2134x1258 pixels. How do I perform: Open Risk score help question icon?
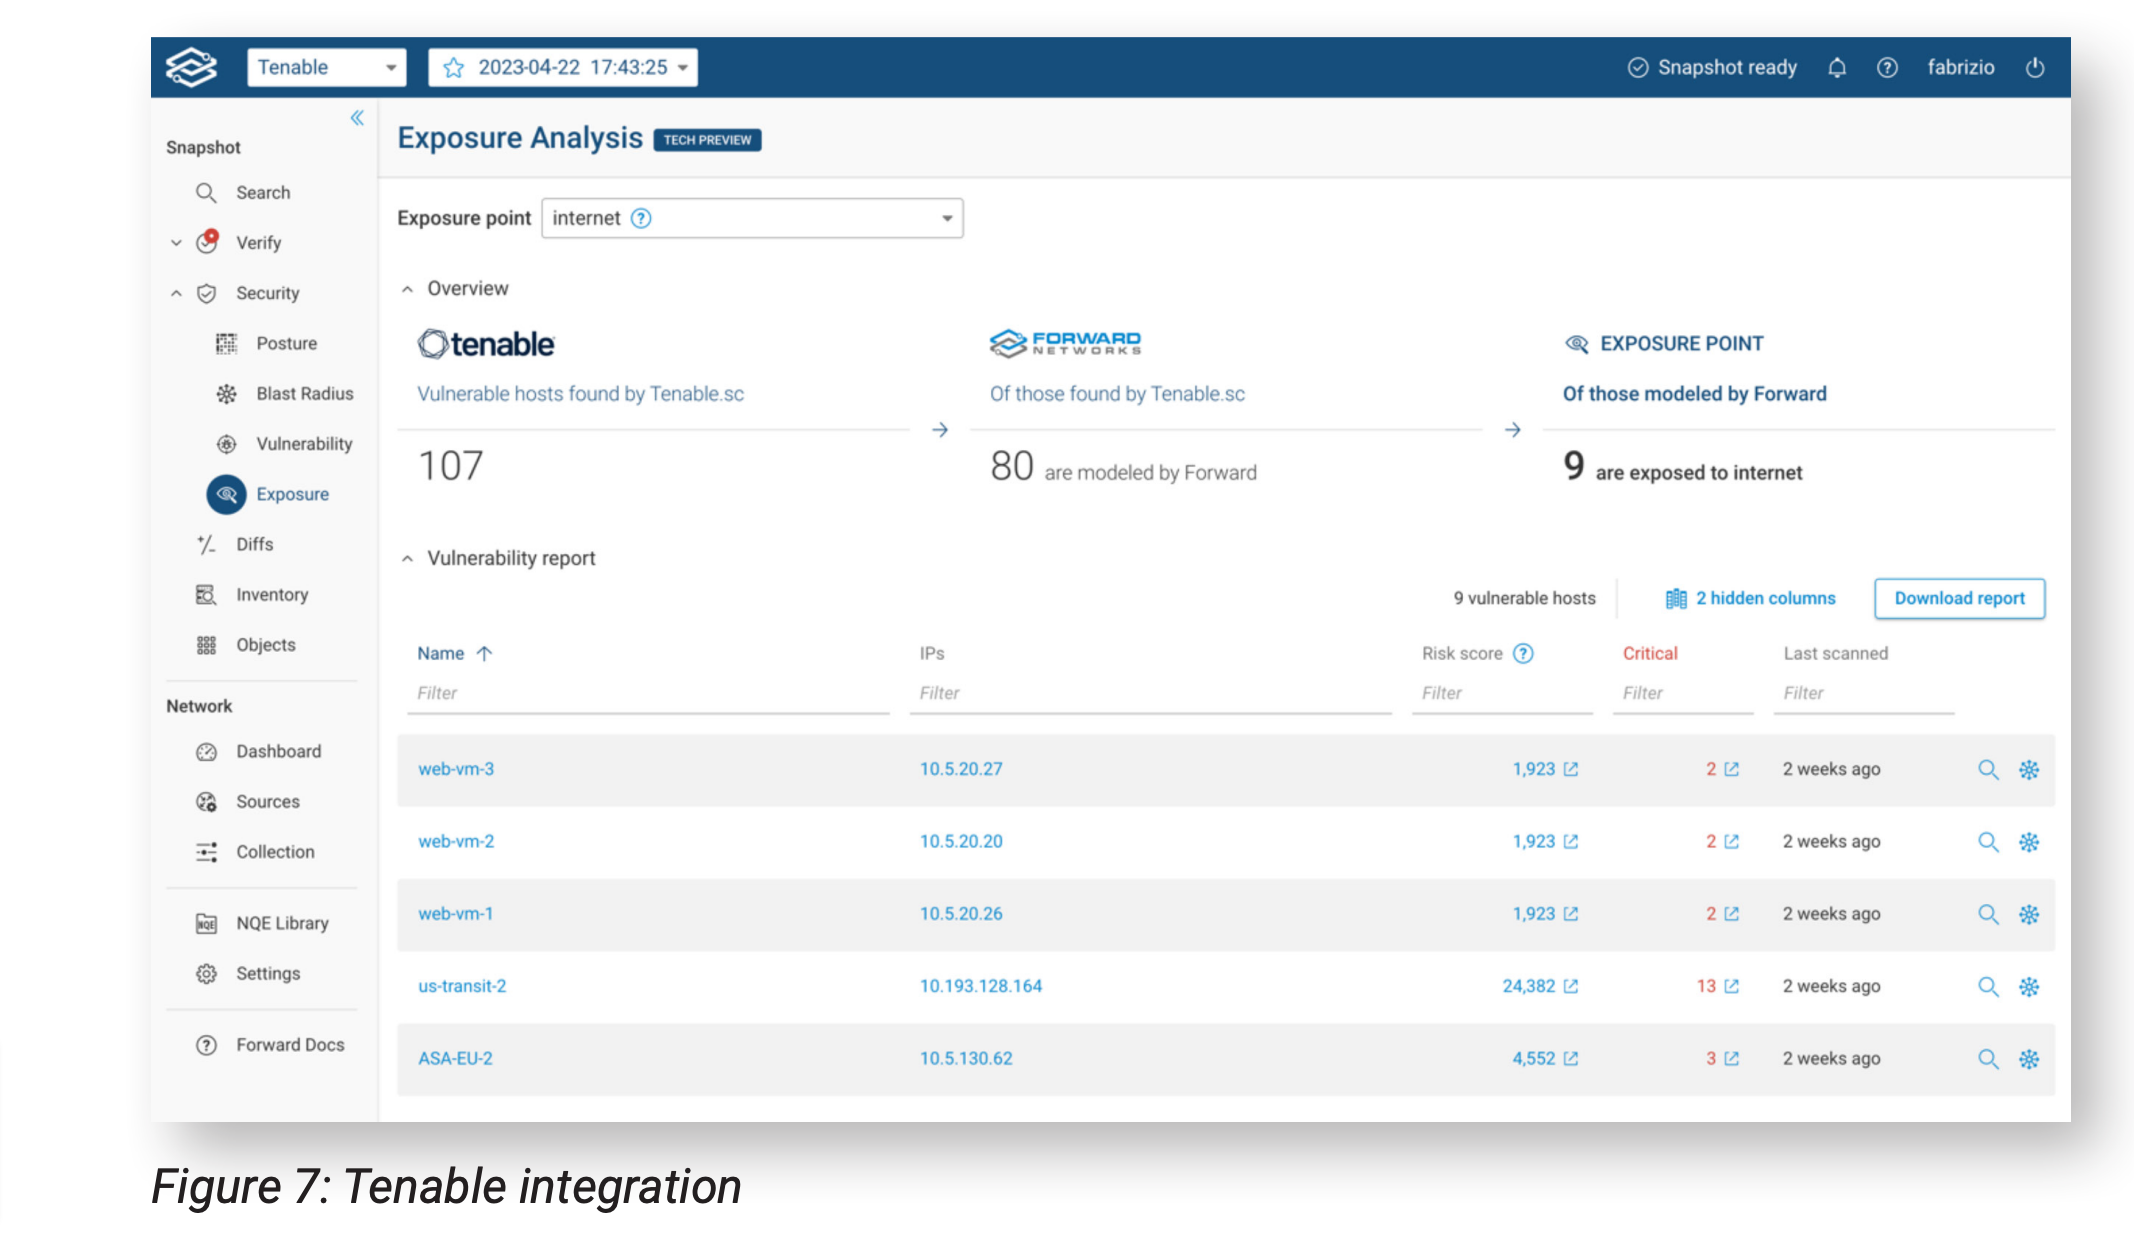(x=1522, y=653)
